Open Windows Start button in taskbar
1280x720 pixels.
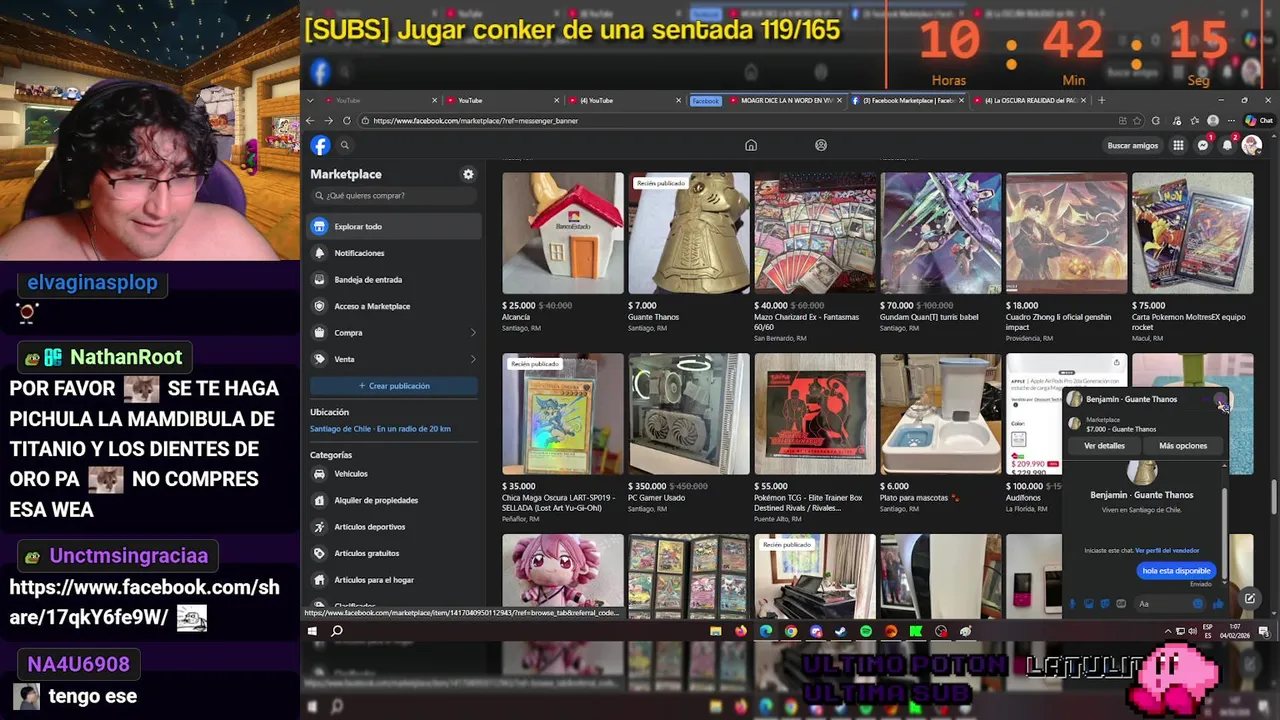(312, 631)
